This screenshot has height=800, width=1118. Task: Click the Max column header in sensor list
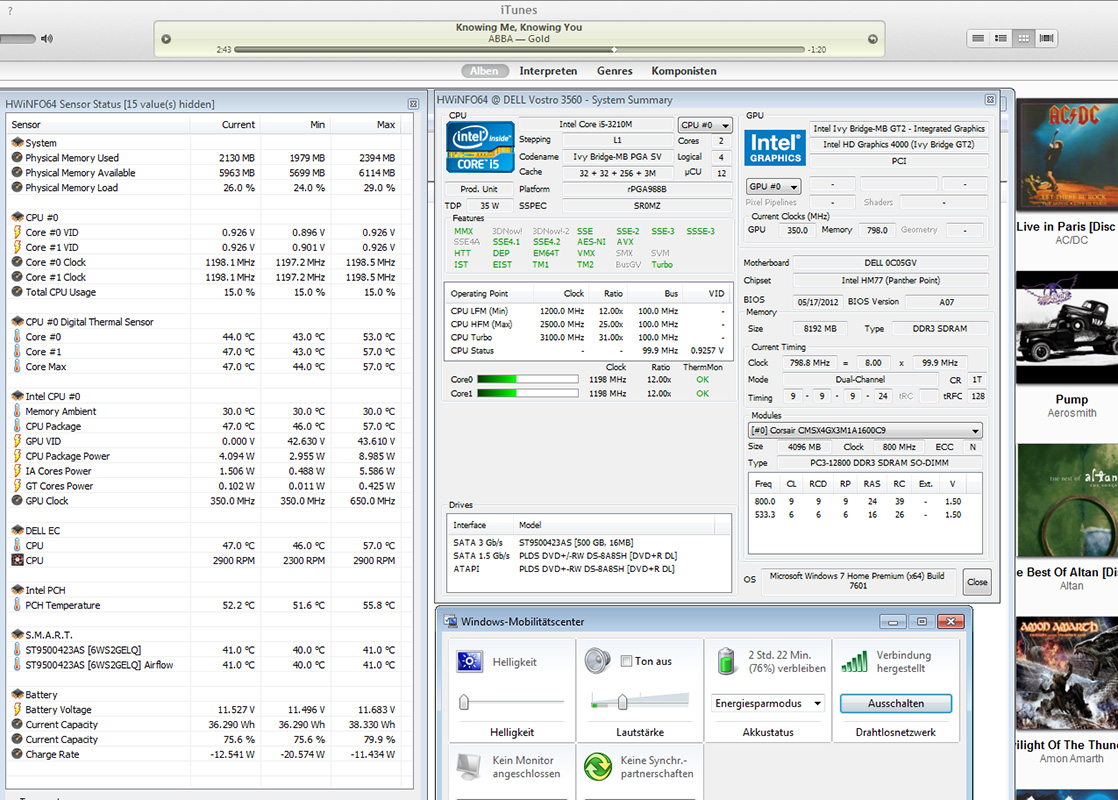click(365, 124)
